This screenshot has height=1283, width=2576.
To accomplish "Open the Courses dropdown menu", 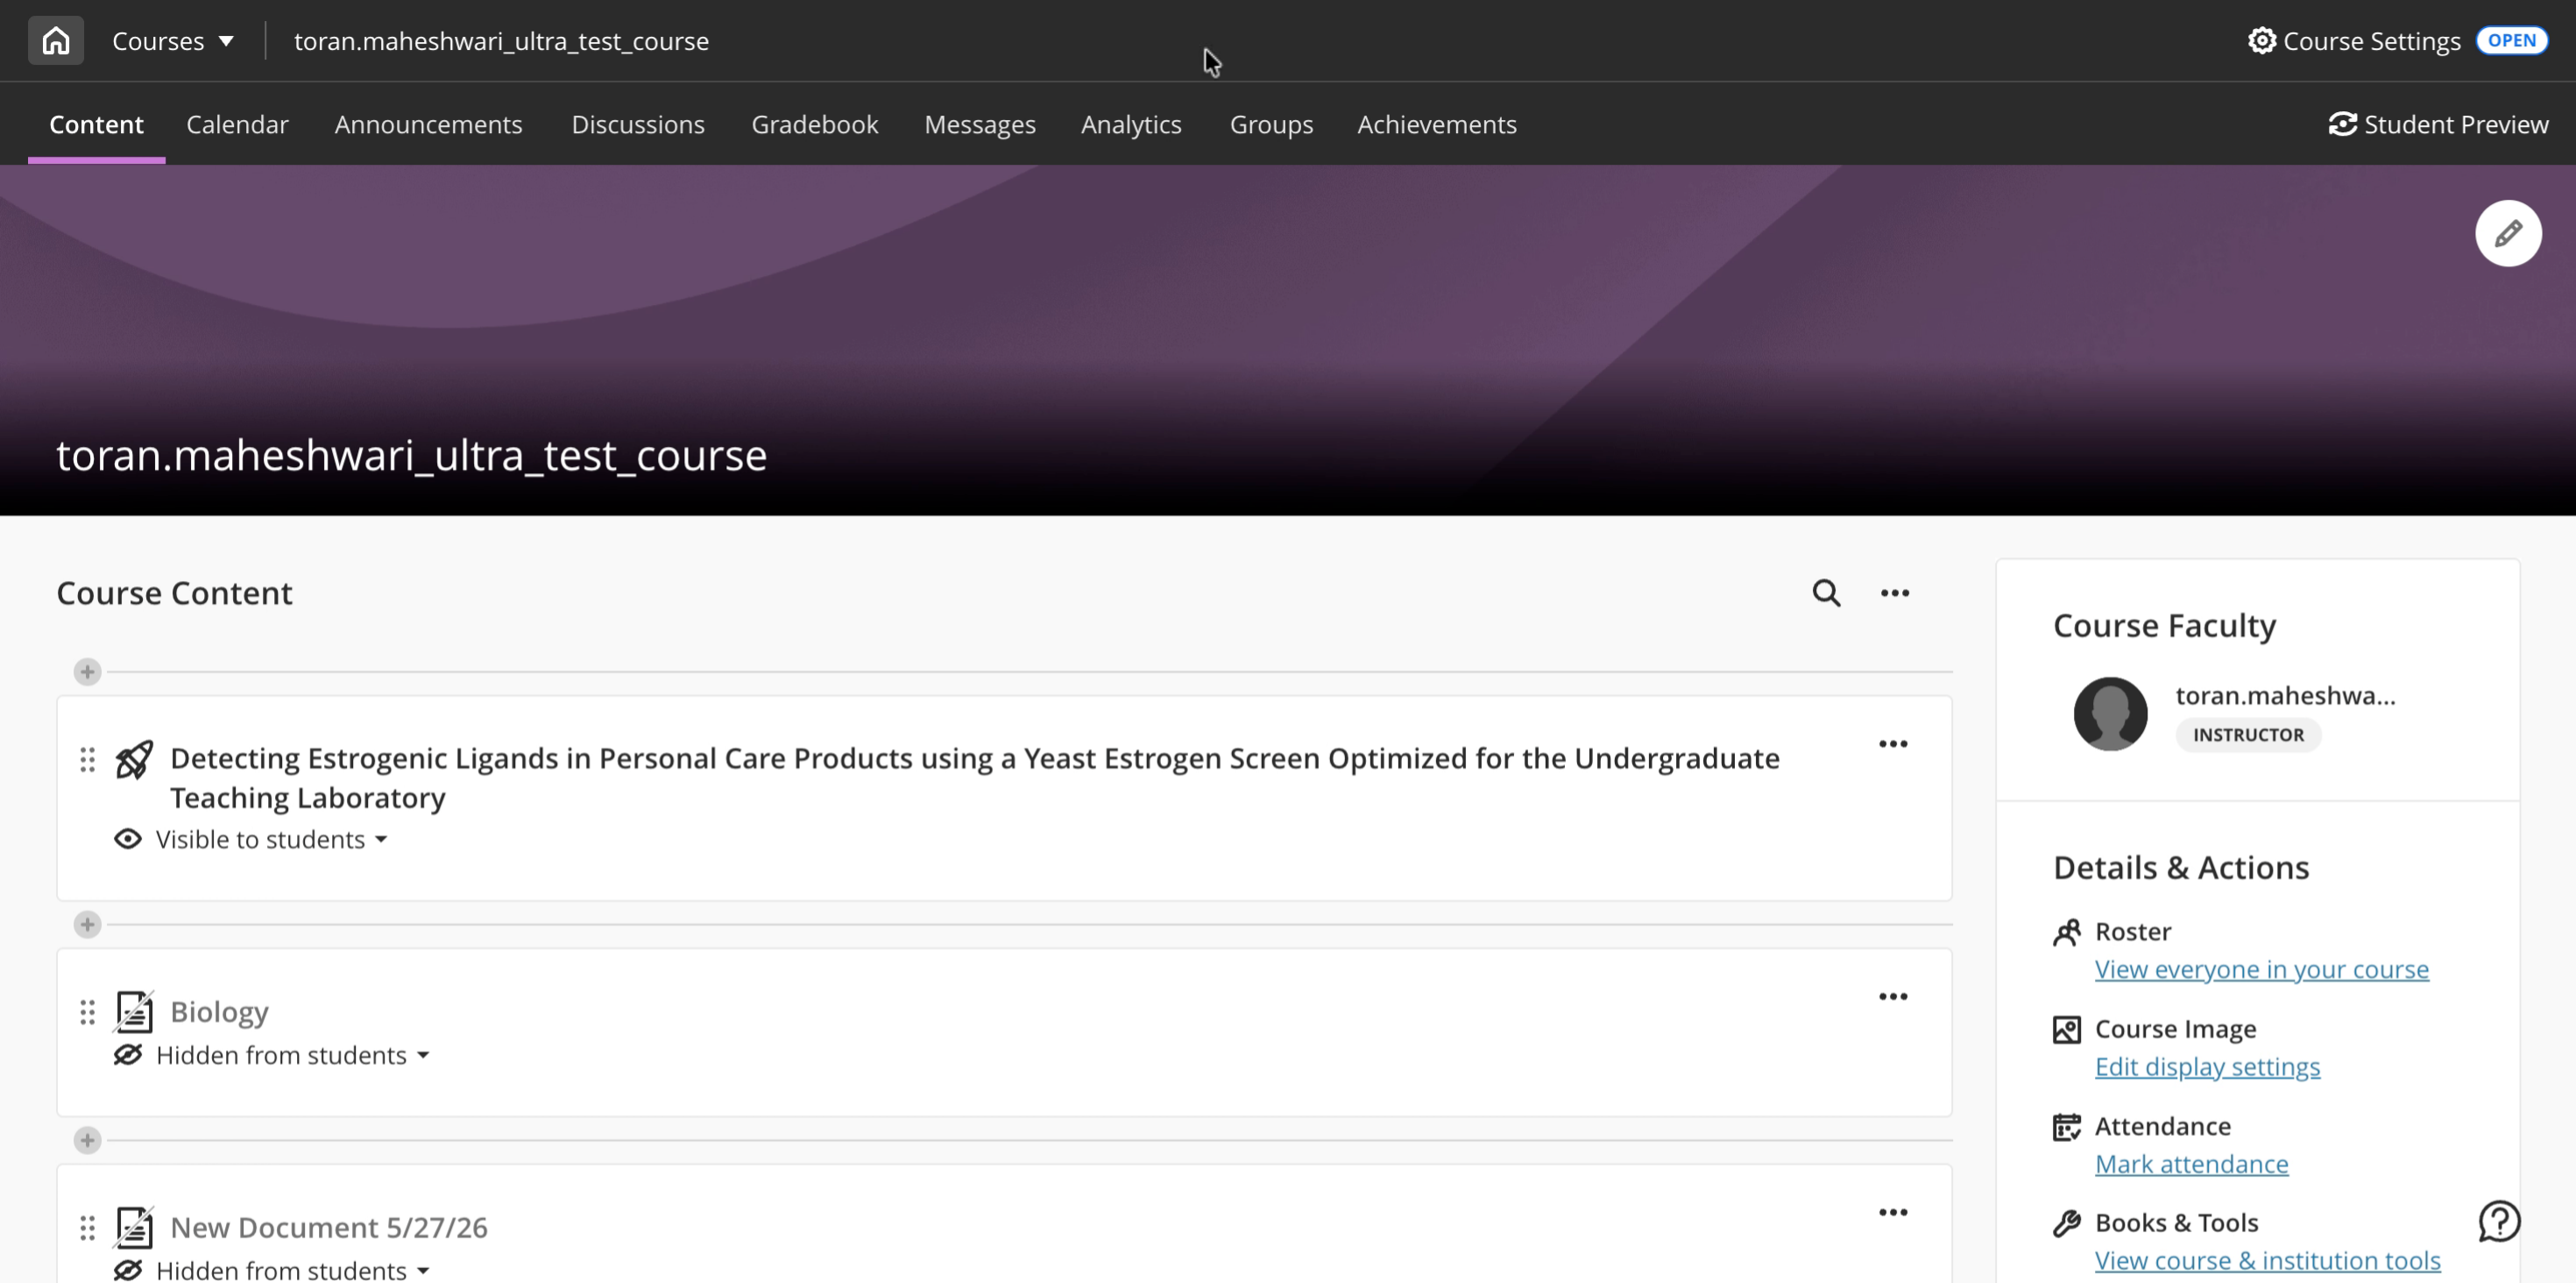I will click(x=173, y=41).
